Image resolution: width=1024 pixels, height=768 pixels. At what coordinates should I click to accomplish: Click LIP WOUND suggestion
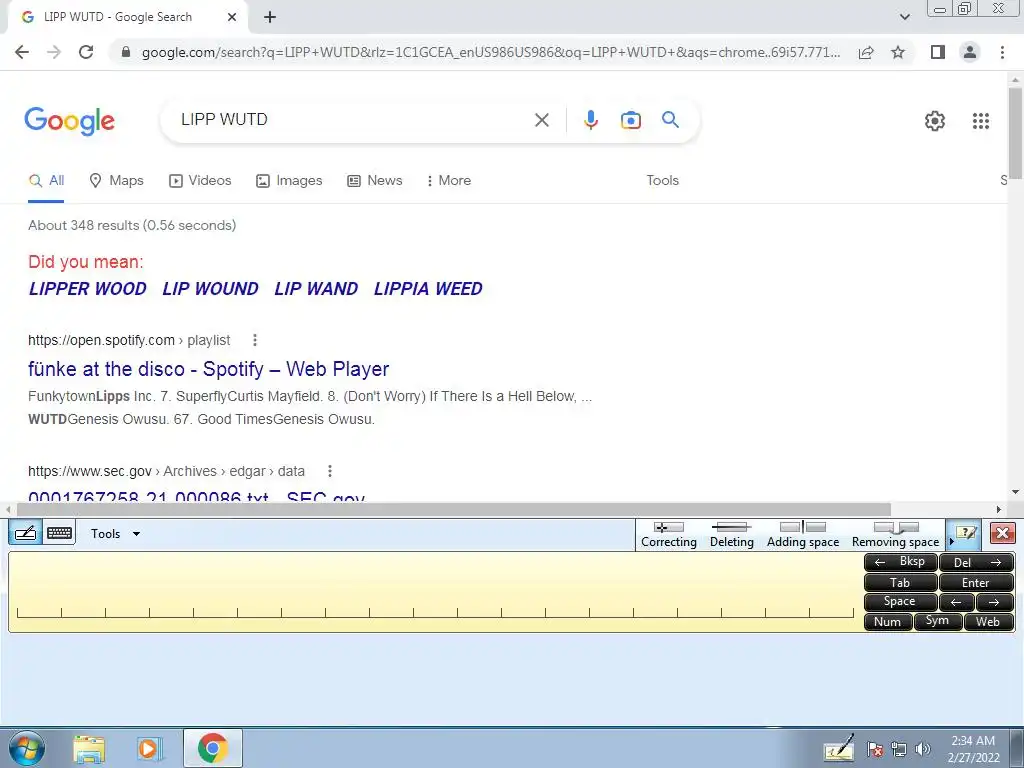[x=210, y=289]
